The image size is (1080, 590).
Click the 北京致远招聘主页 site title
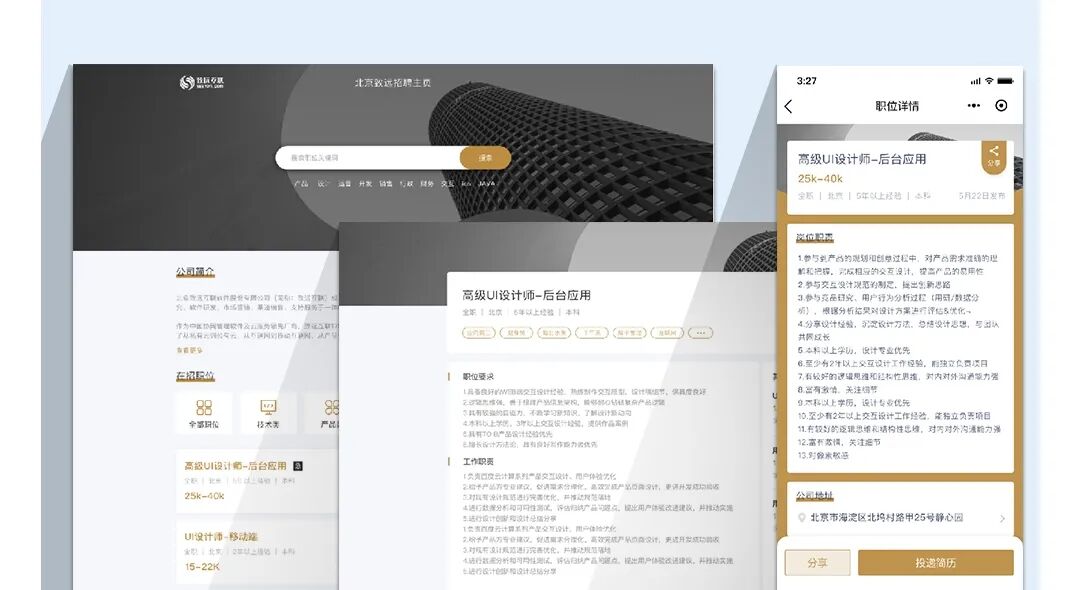coord(393,83)
